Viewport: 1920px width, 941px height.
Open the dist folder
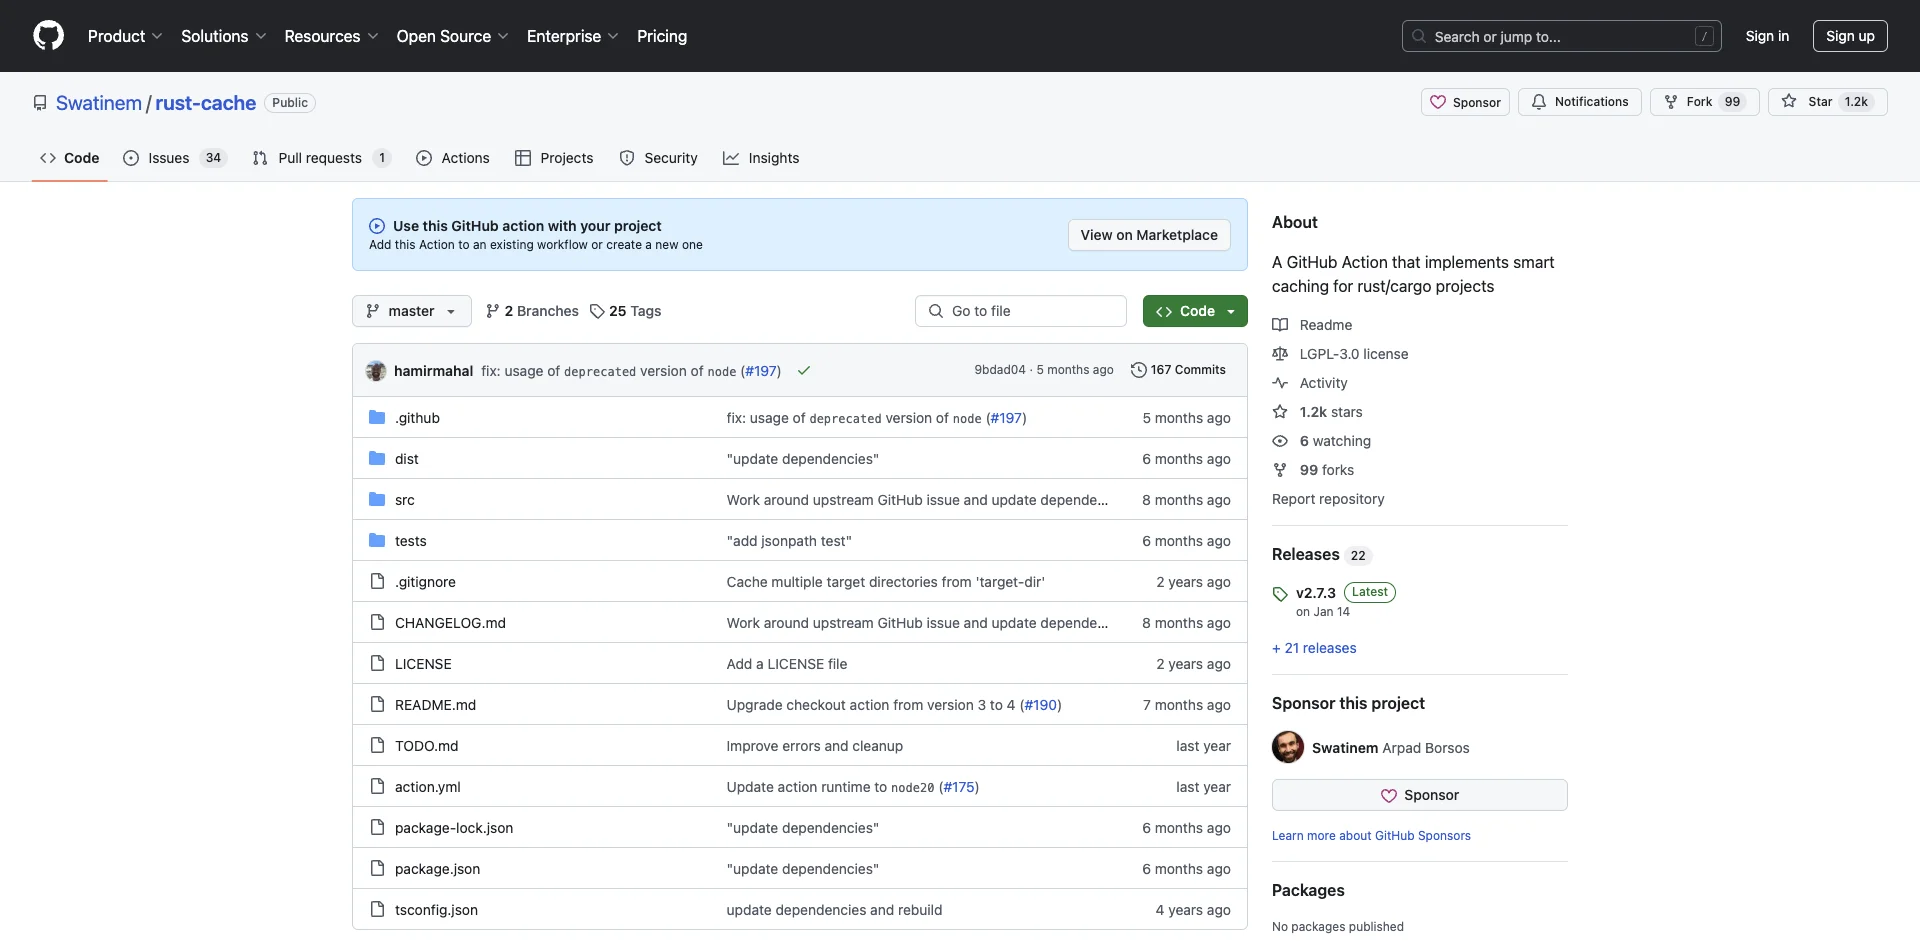(x=407, y=459)
